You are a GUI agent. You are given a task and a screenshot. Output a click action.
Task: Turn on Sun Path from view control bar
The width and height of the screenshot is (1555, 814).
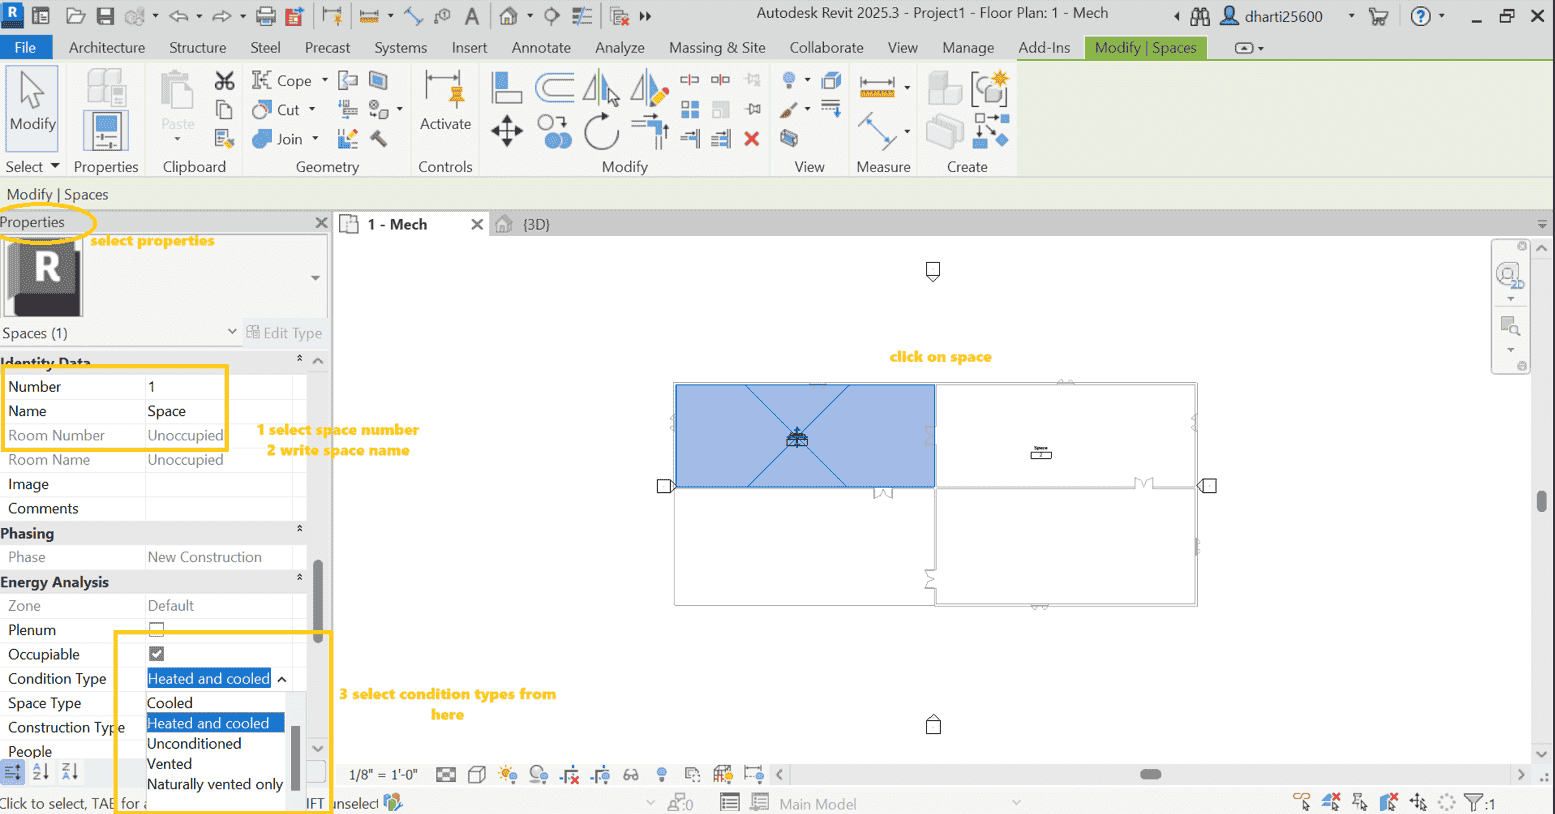(x=507, y=774)
